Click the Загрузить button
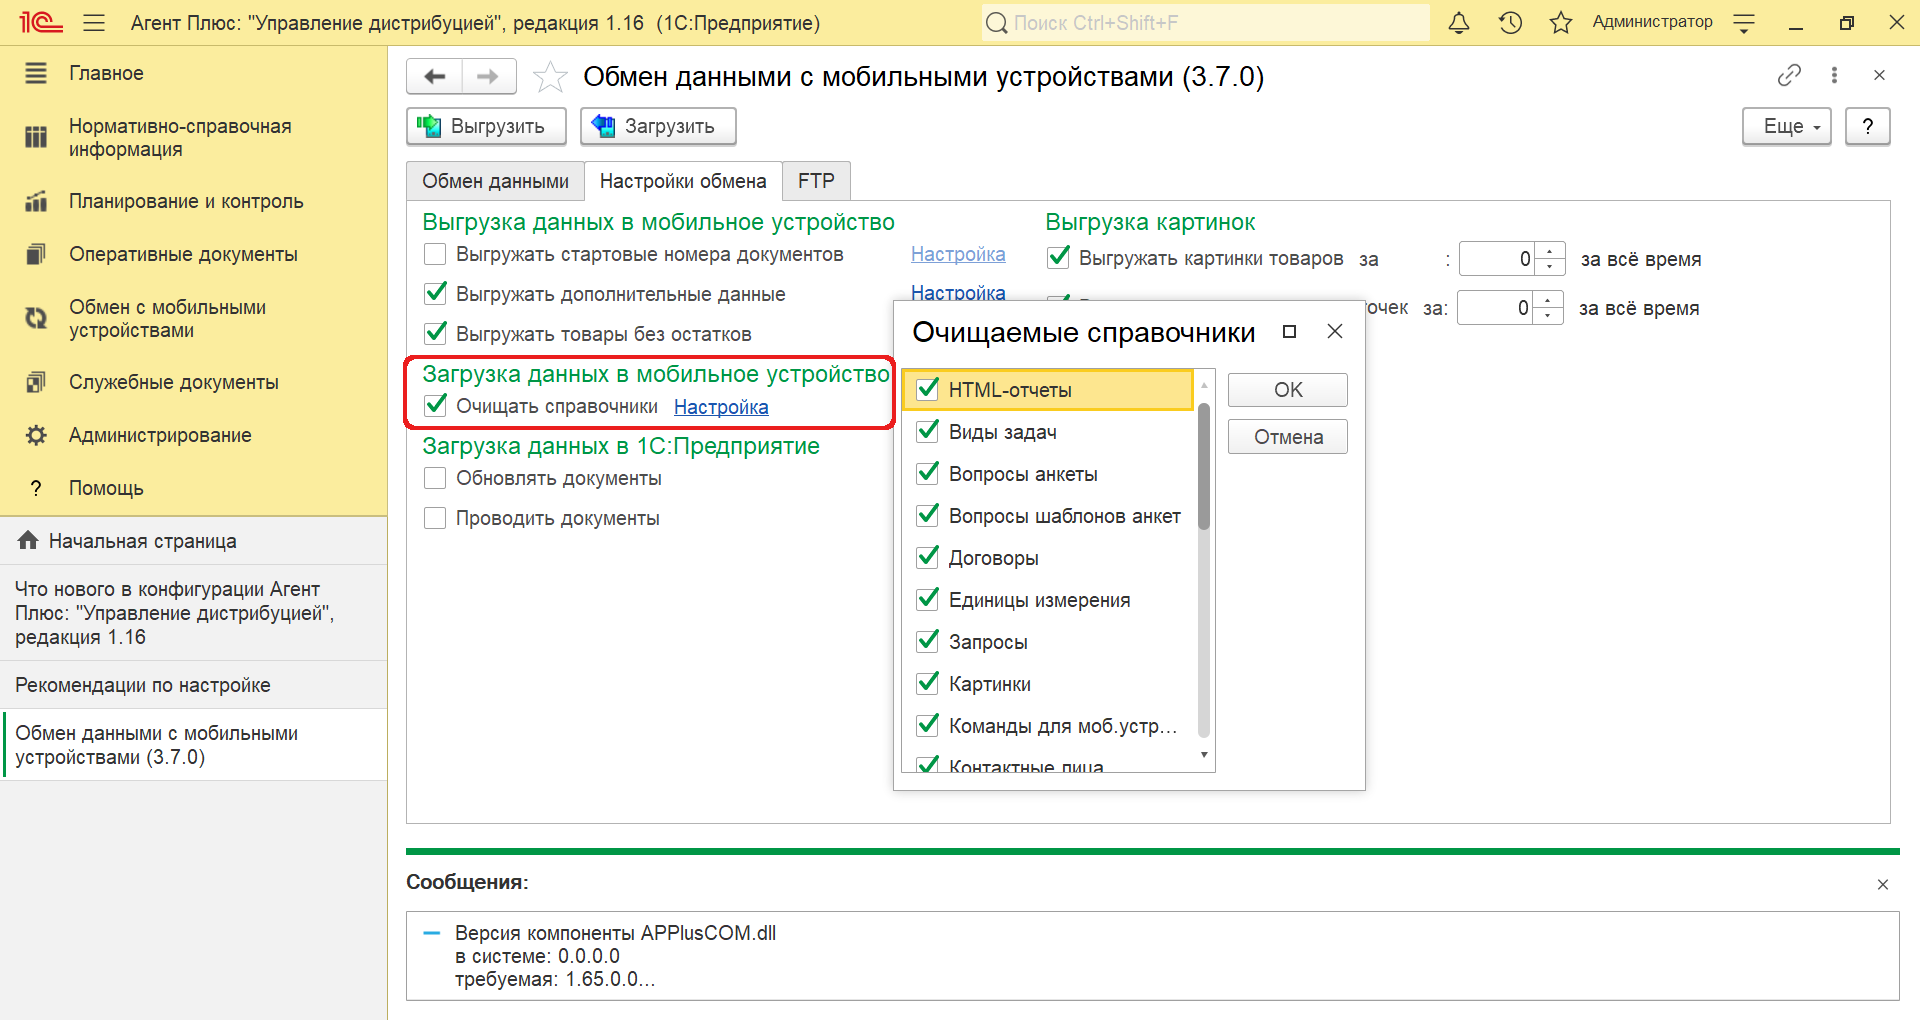The height and width of the screenshot is (1020, 1920). [x=658, y=126]
